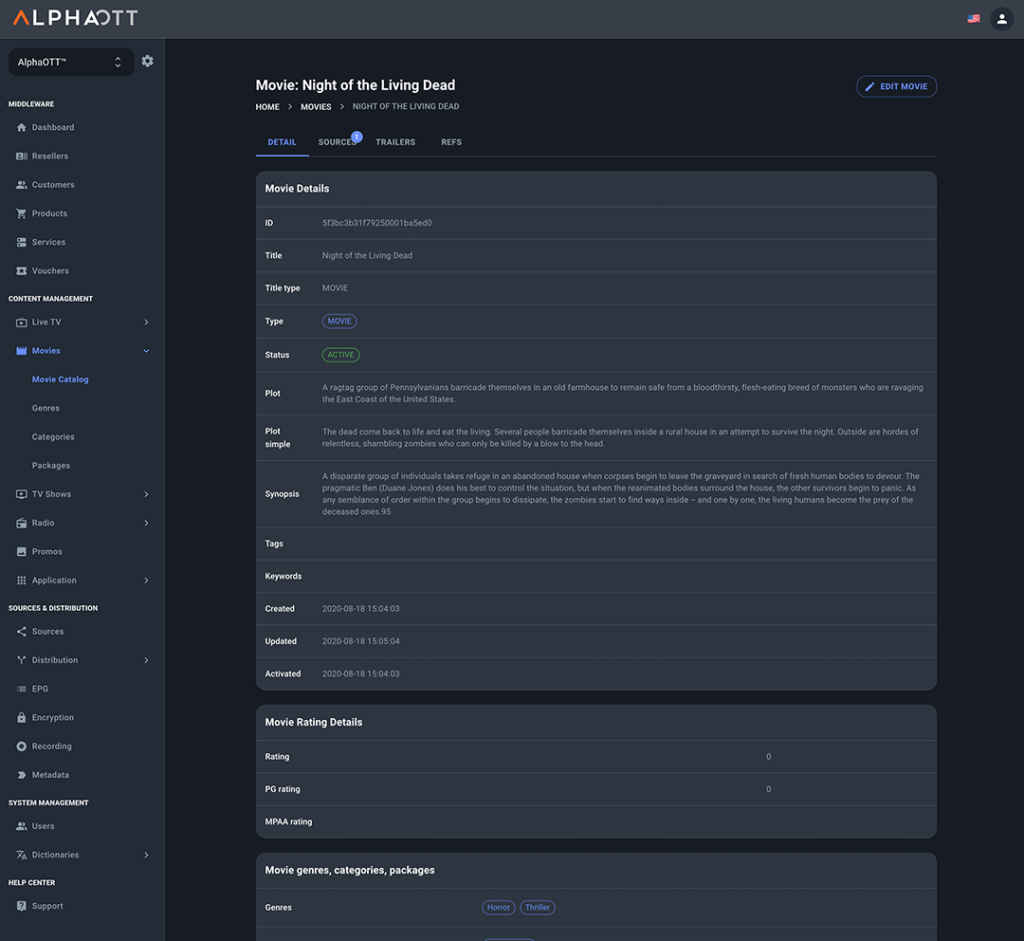
Task: Select Genres under Movies menu
Action: coord(46,408)
